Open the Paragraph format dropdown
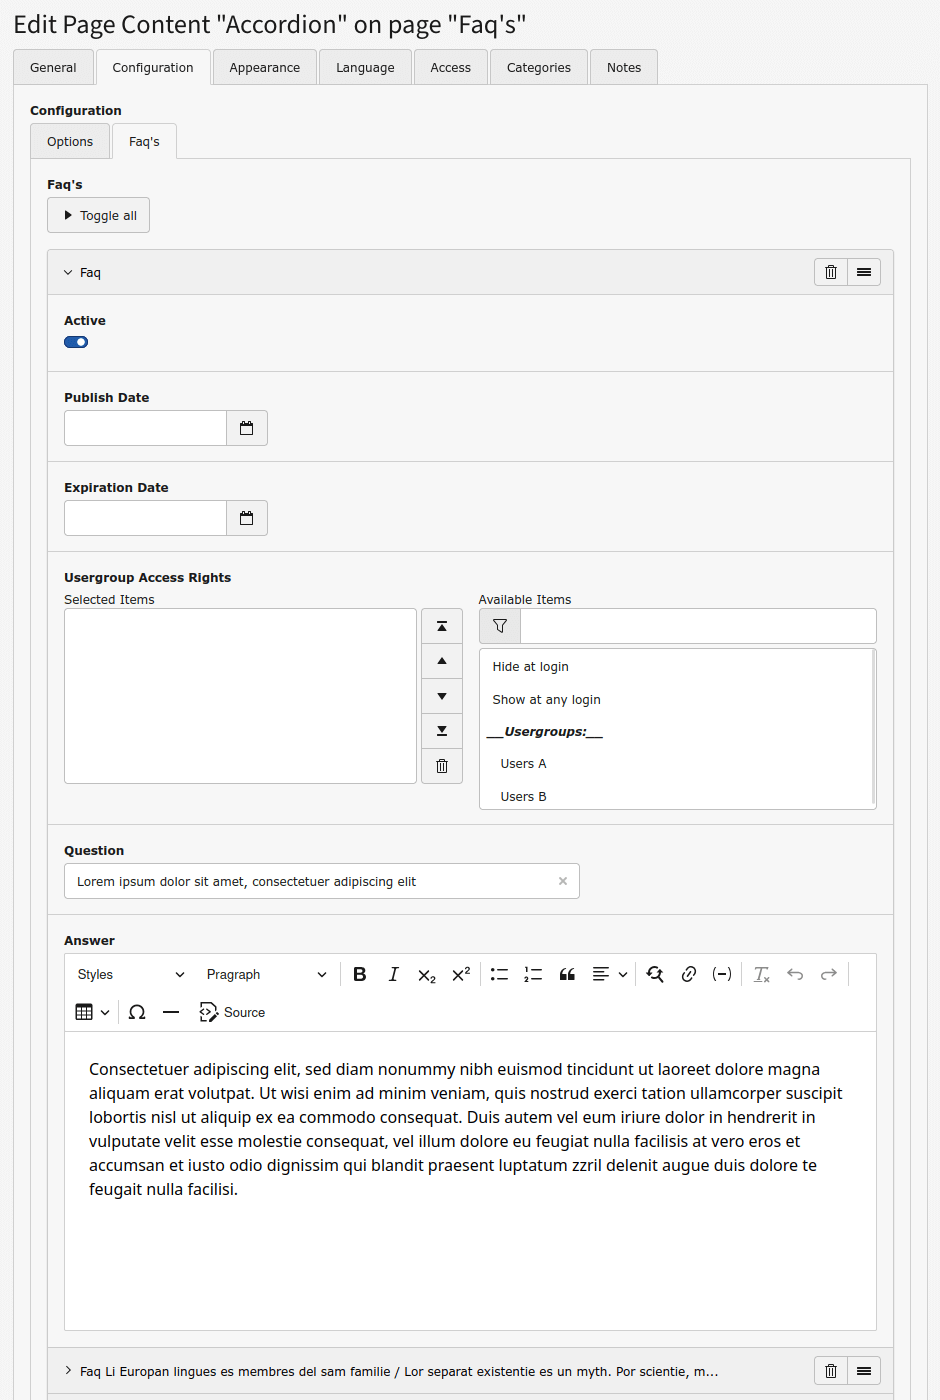 tap(266, 974)
